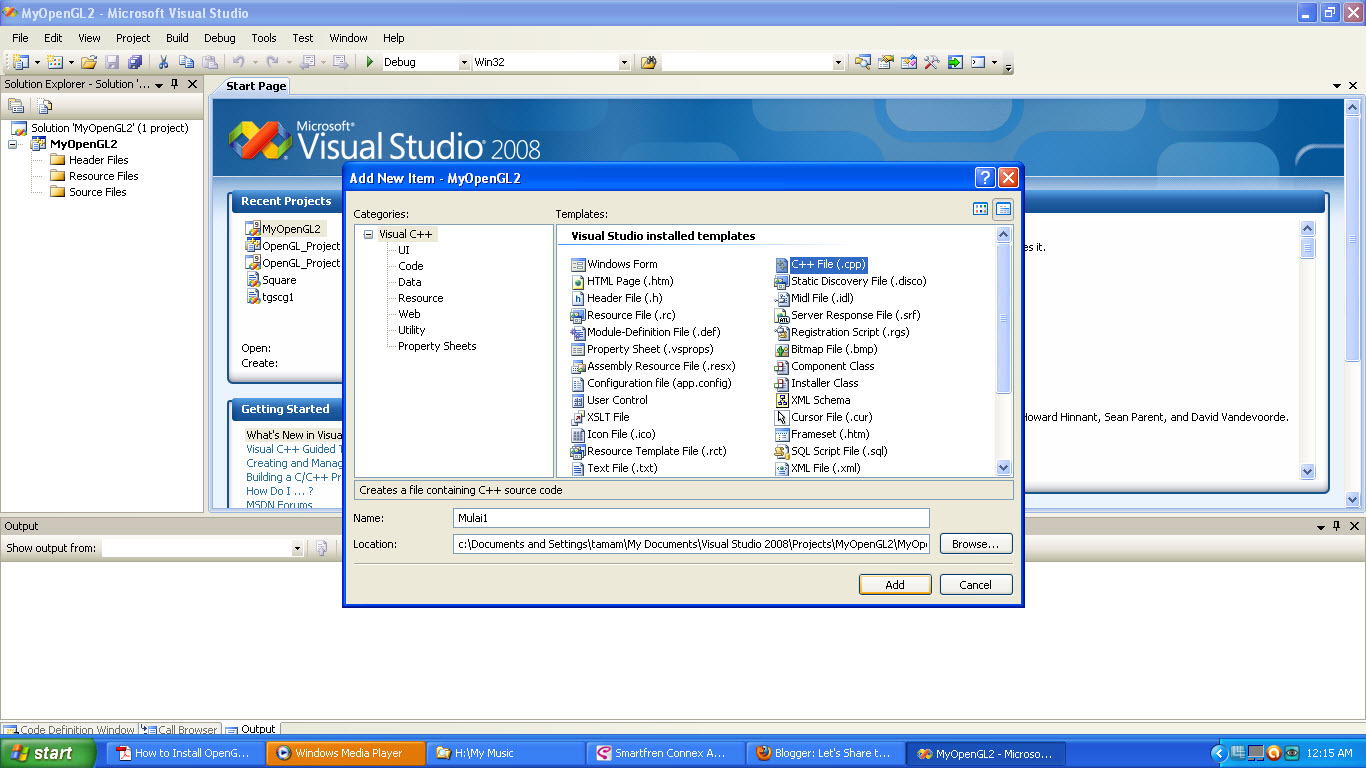
Task: Start debugging with the green play icon
Action: (x=370, y=62)
